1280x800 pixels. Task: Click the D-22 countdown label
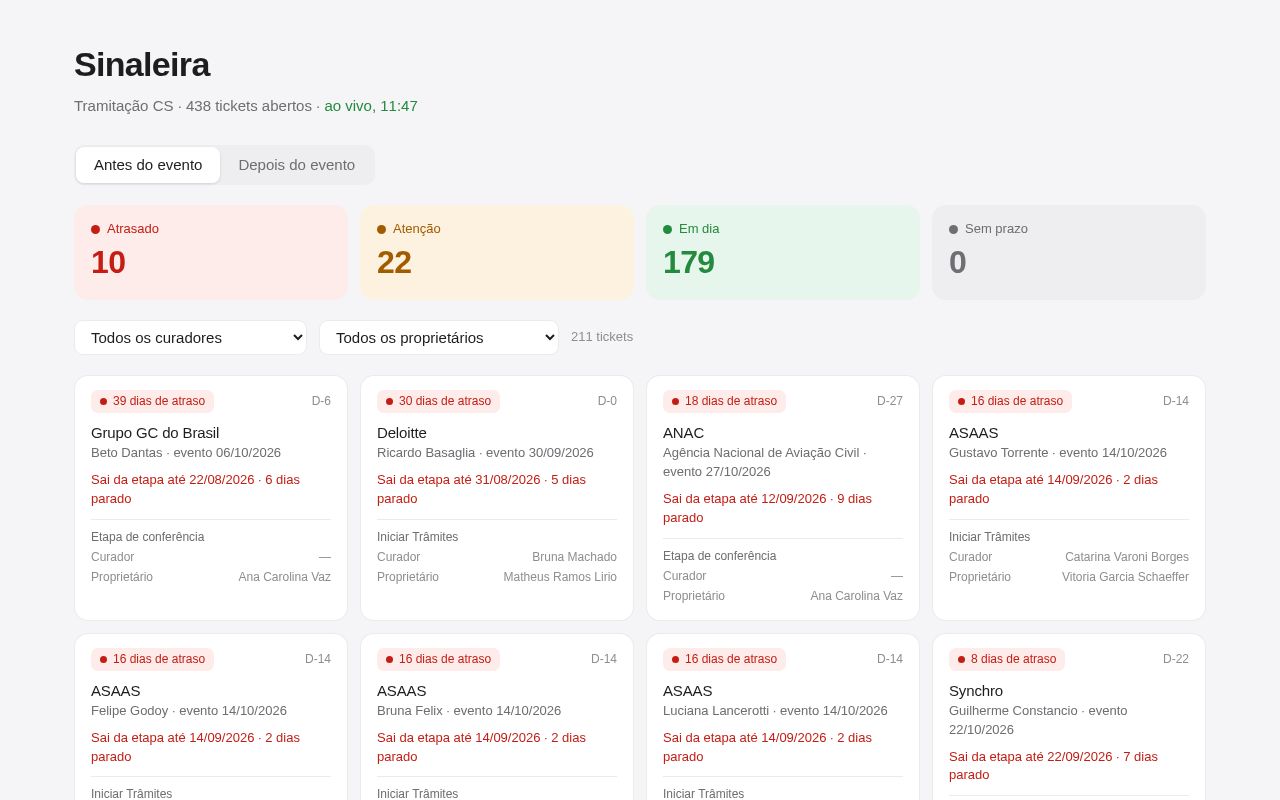[1176, 659]
